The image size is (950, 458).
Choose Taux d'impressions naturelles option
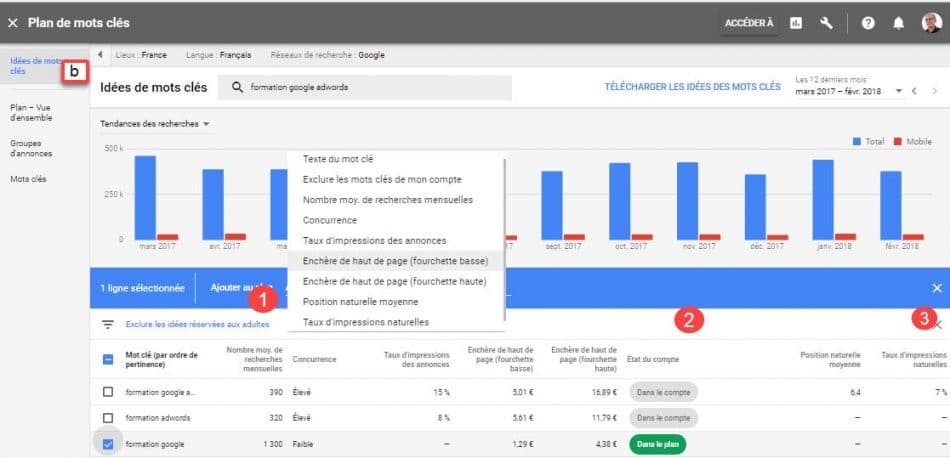tap(366, 322)
